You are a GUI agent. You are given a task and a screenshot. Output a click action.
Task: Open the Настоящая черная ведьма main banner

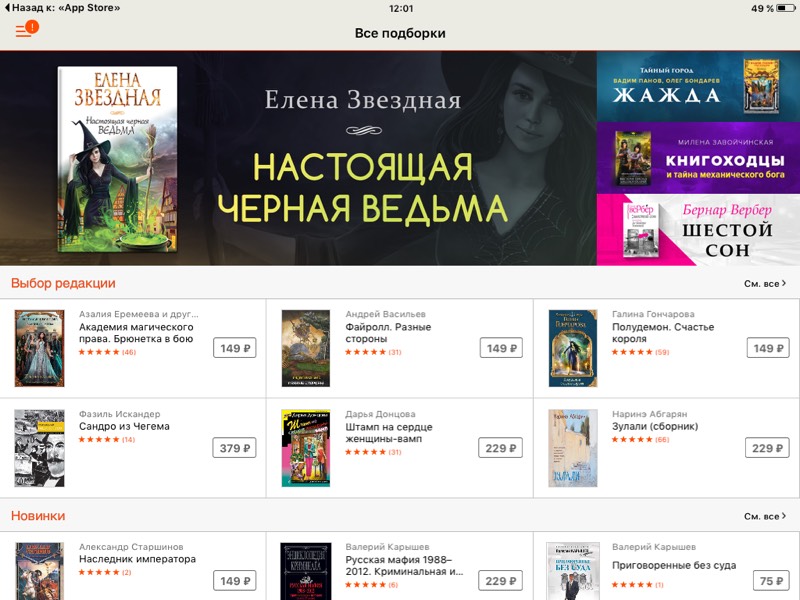tap(298, 158)
